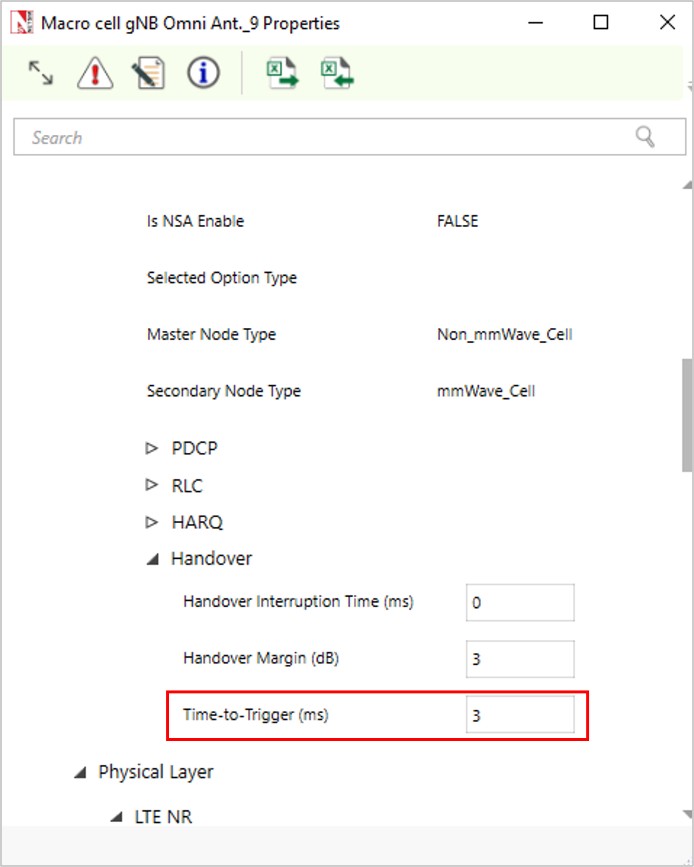This screenshot has width=694, height=867.
Task: Expand the PDCP section
Action: pos(152,449)
